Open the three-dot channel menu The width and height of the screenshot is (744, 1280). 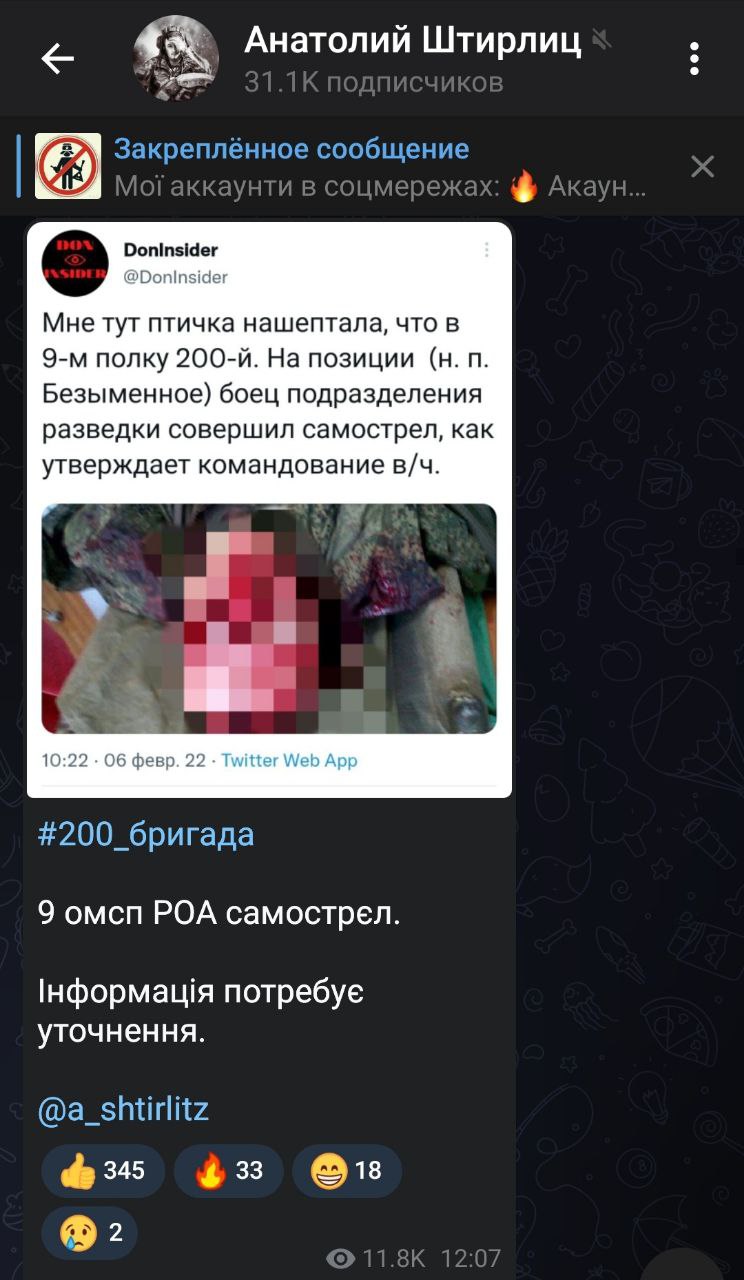tap(694, 59)
